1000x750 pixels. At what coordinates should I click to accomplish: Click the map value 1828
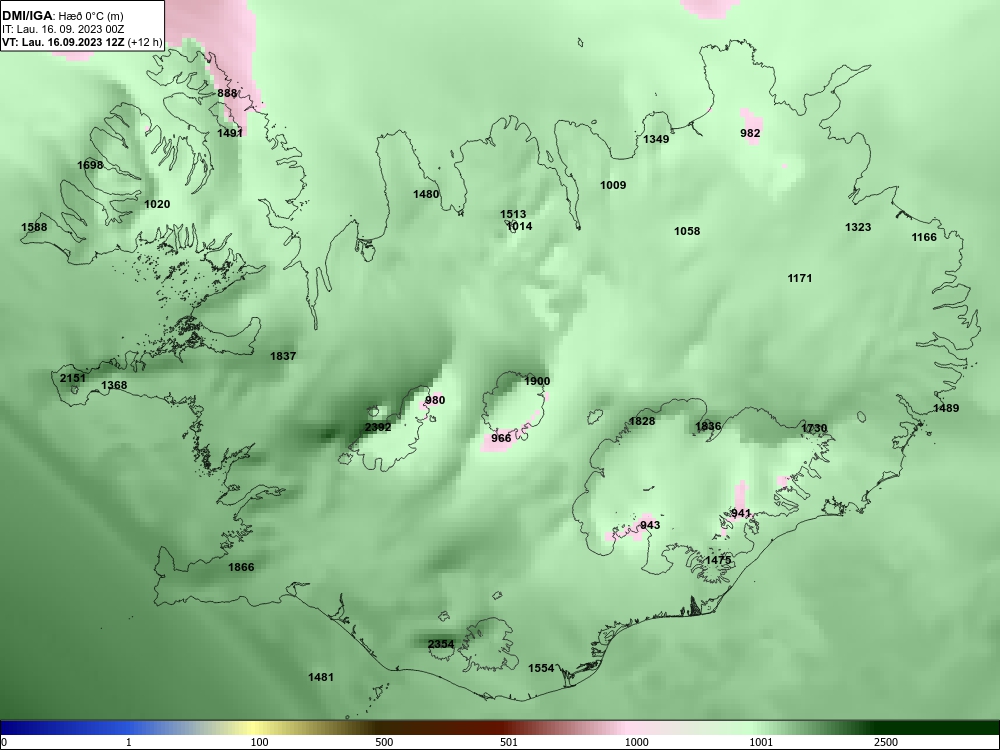coord(642,421)
